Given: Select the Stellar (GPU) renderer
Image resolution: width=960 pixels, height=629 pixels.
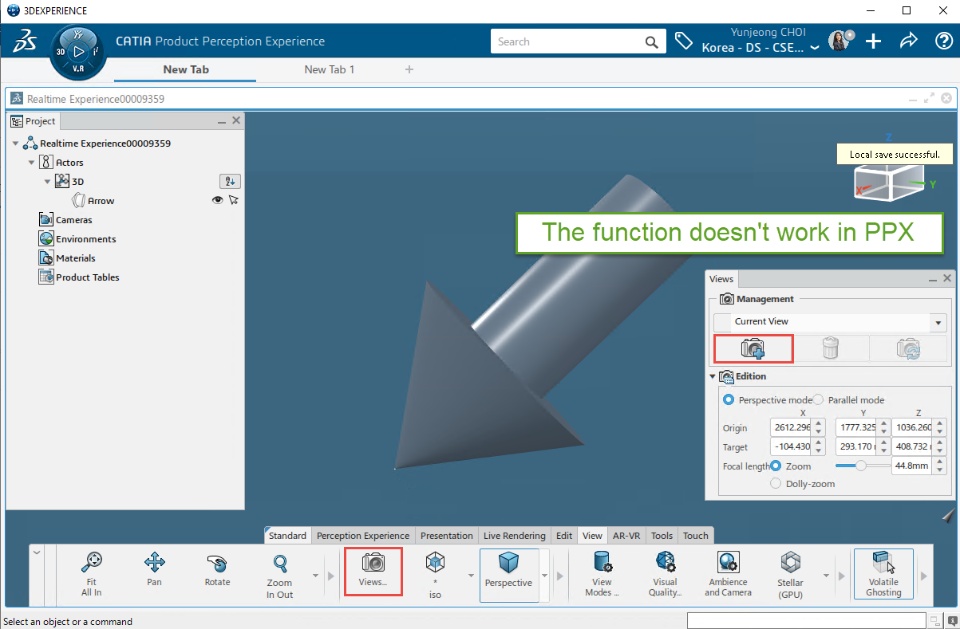Looking at the screenshot, I should [790, 574].
